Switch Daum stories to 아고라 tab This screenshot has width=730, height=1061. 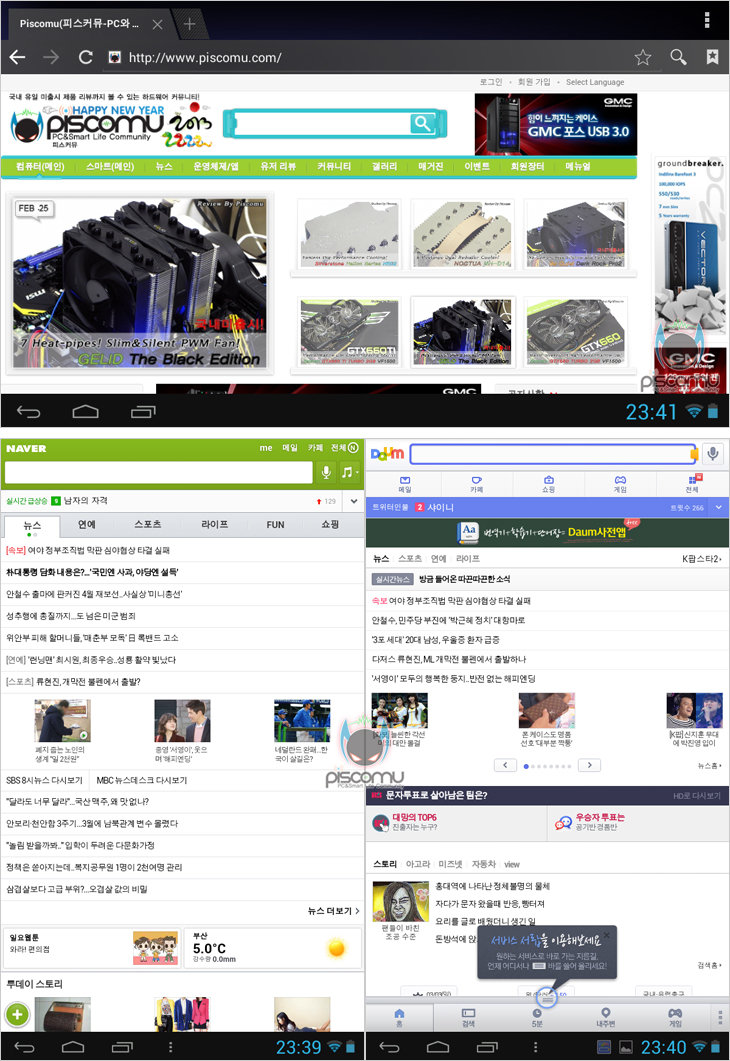coord(418,864)
